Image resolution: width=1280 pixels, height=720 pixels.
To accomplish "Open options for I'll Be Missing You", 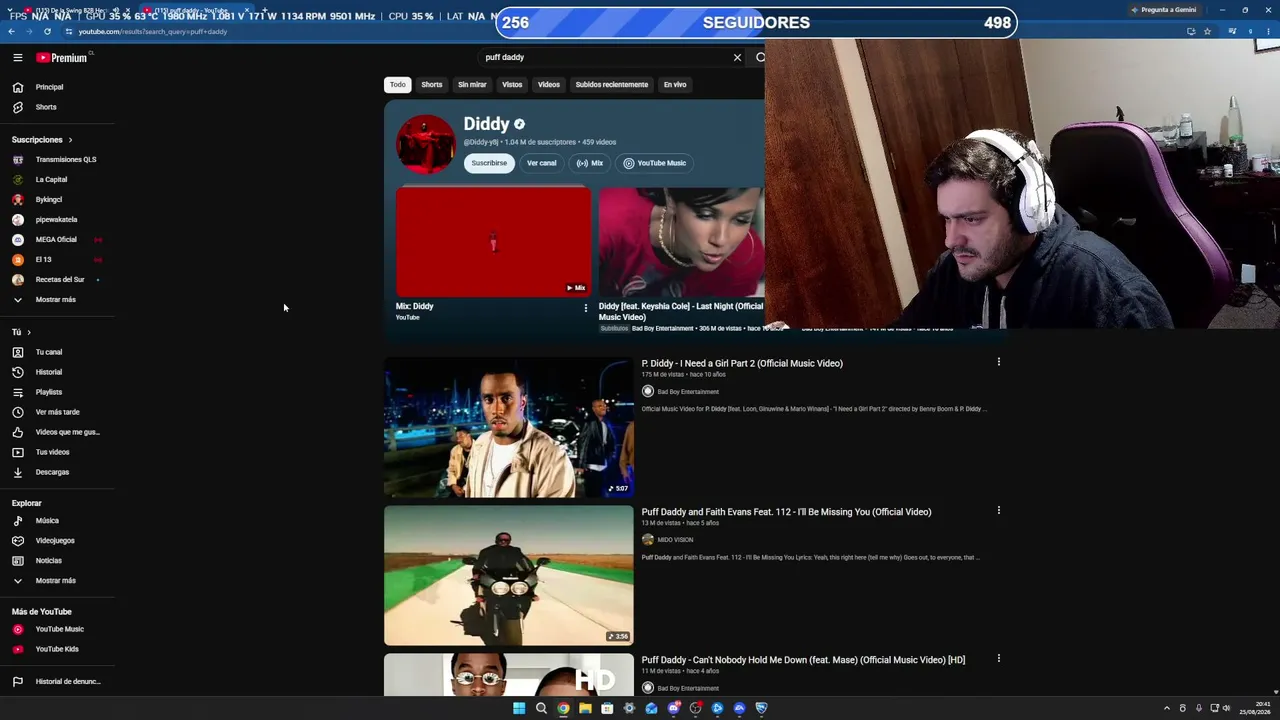I will 998,510.
